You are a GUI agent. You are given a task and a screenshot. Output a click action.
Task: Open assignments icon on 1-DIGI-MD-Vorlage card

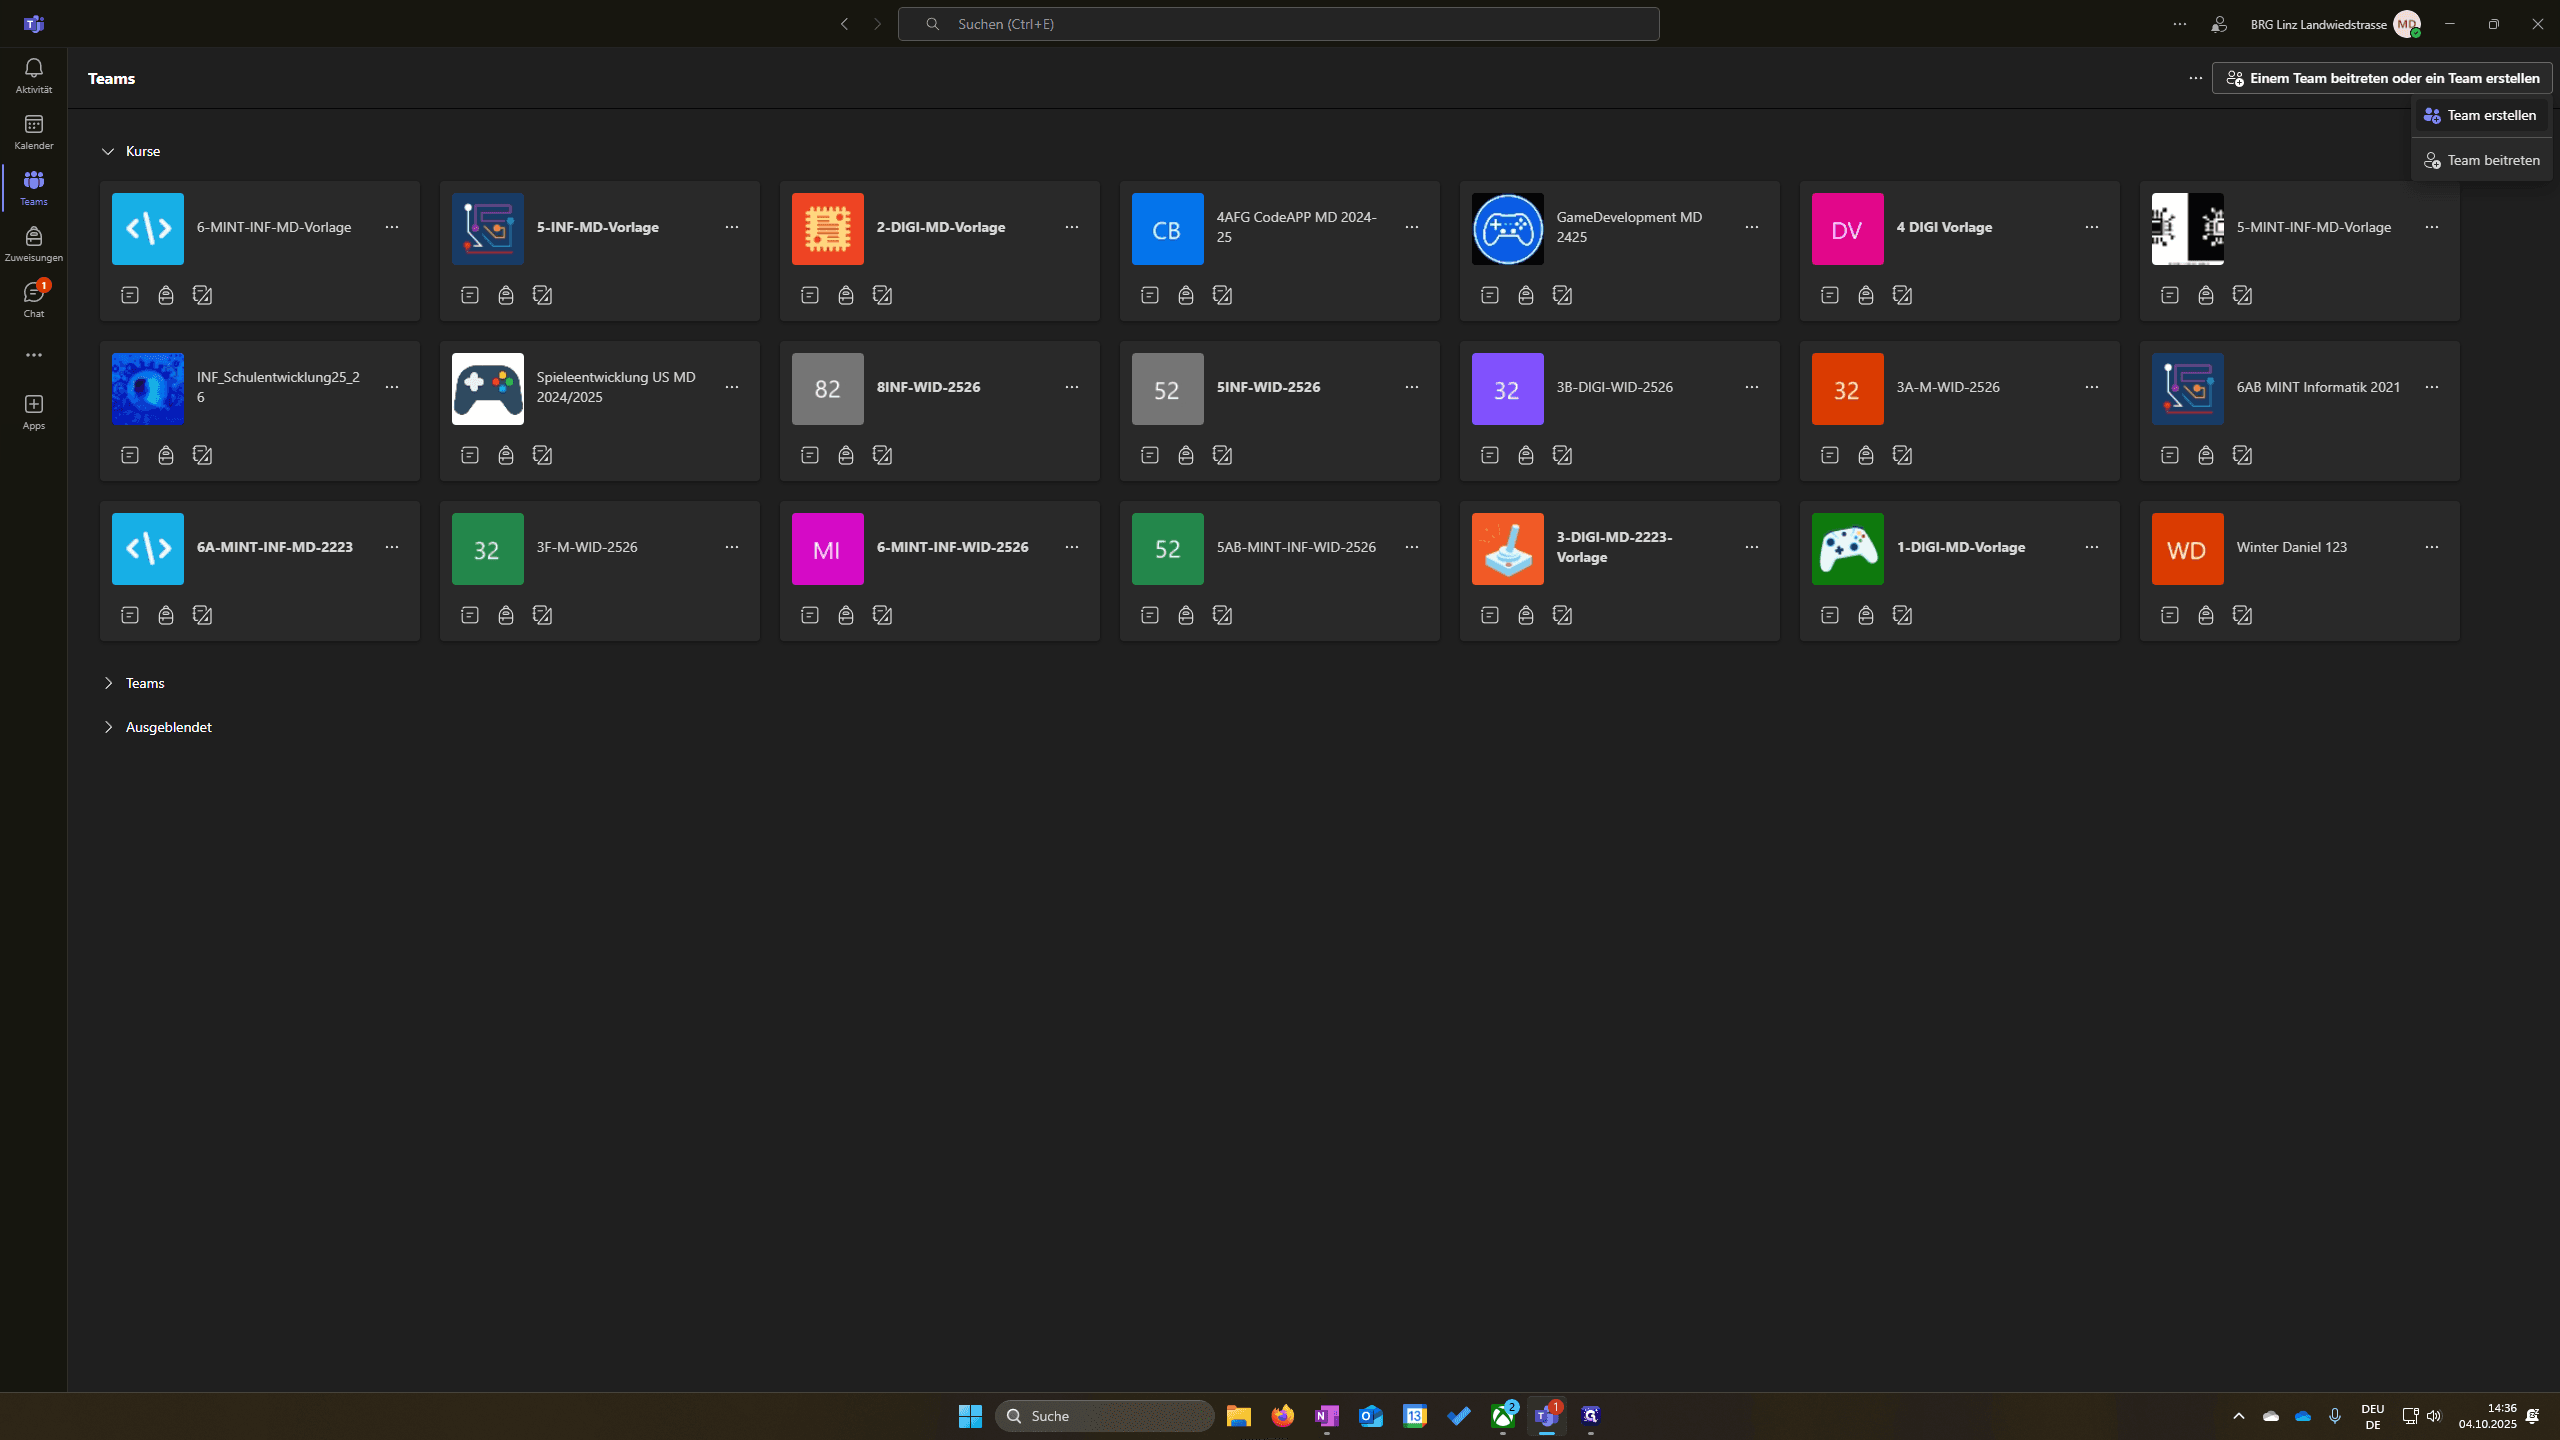pyautogui.click(x=1866, y=615)
